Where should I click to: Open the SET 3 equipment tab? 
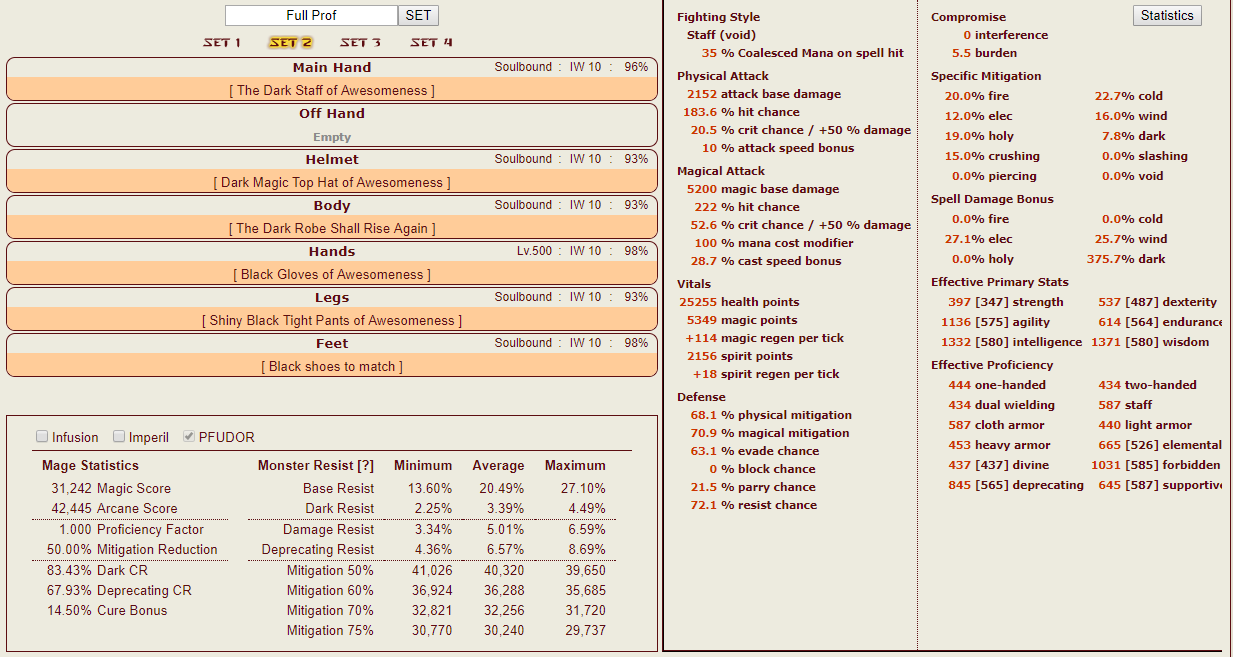point(360,43)
